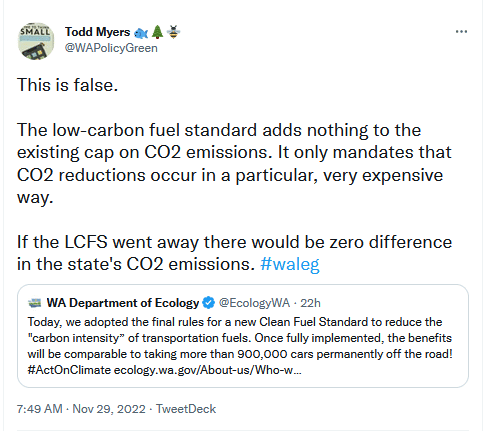Open the quoted Clean Fuel Standard tweet
The height and width of the screenshot is (431, 484).
click(243, 336)
